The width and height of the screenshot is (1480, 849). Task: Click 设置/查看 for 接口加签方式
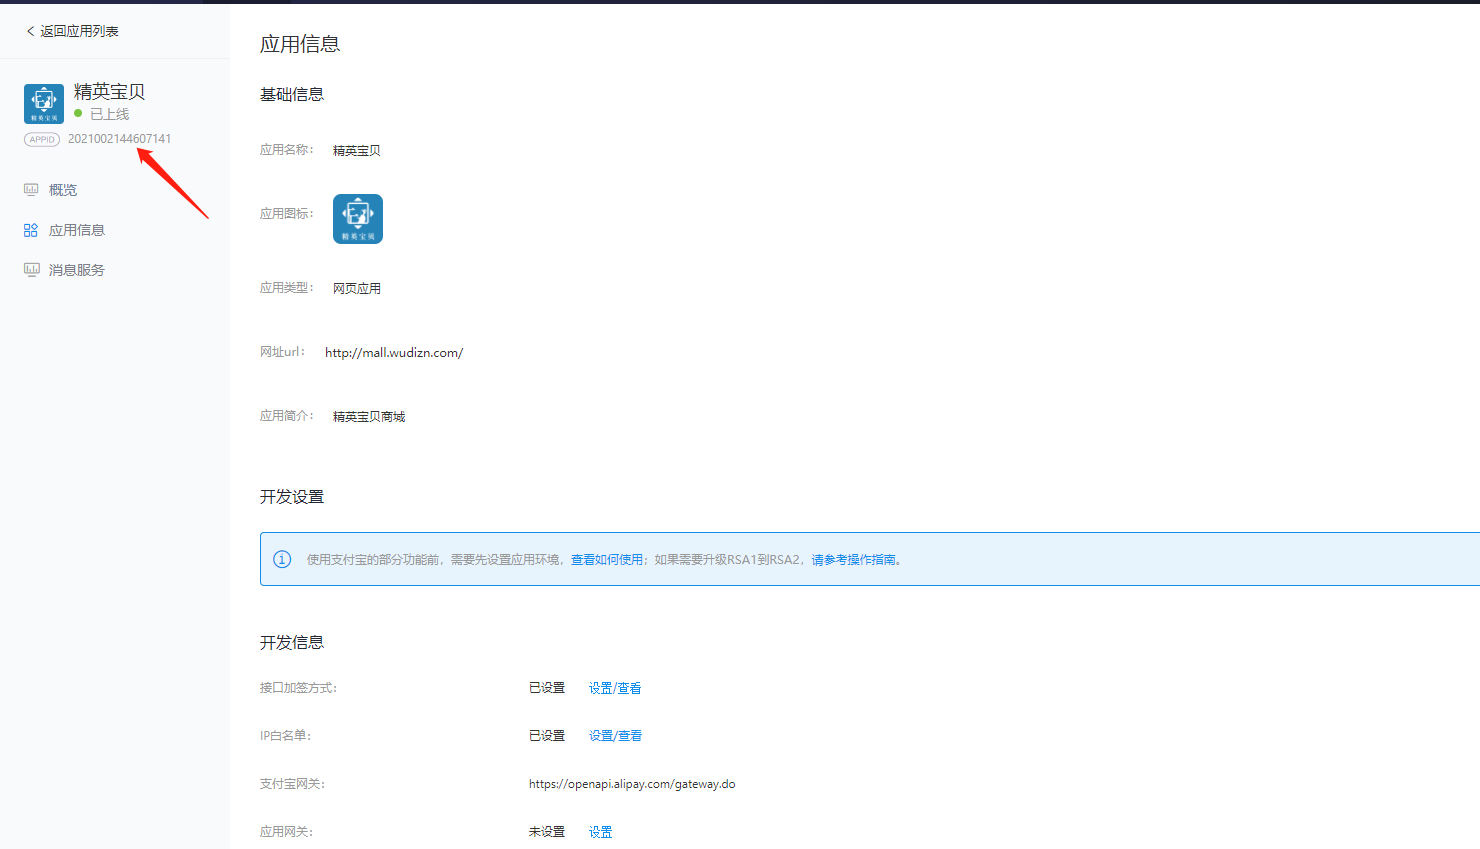(615, 688)
